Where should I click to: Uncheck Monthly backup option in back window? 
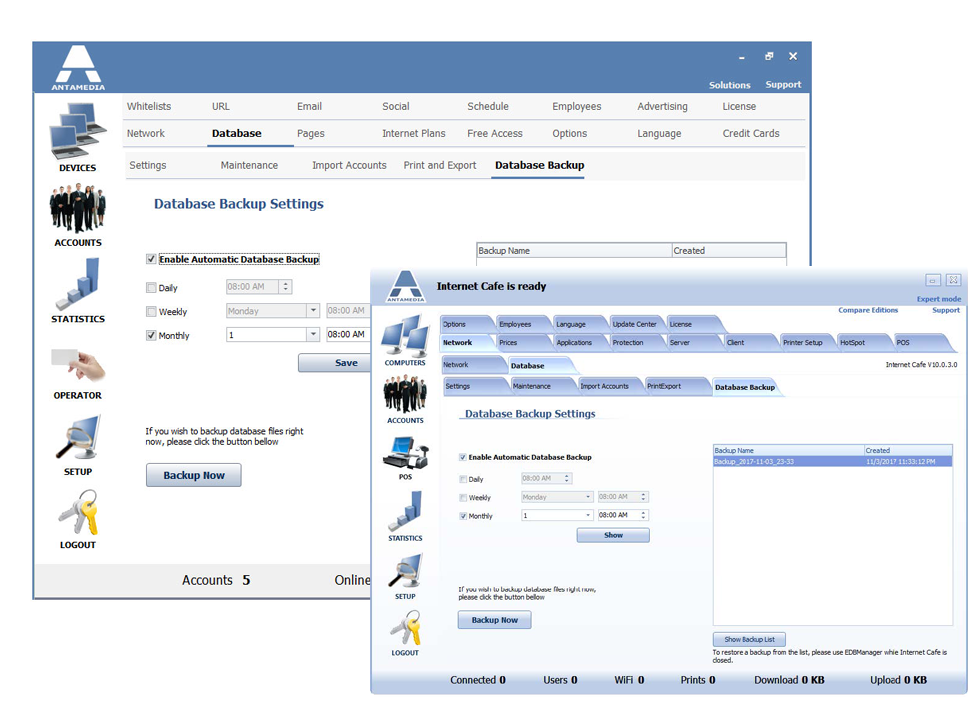pos(151,335)
